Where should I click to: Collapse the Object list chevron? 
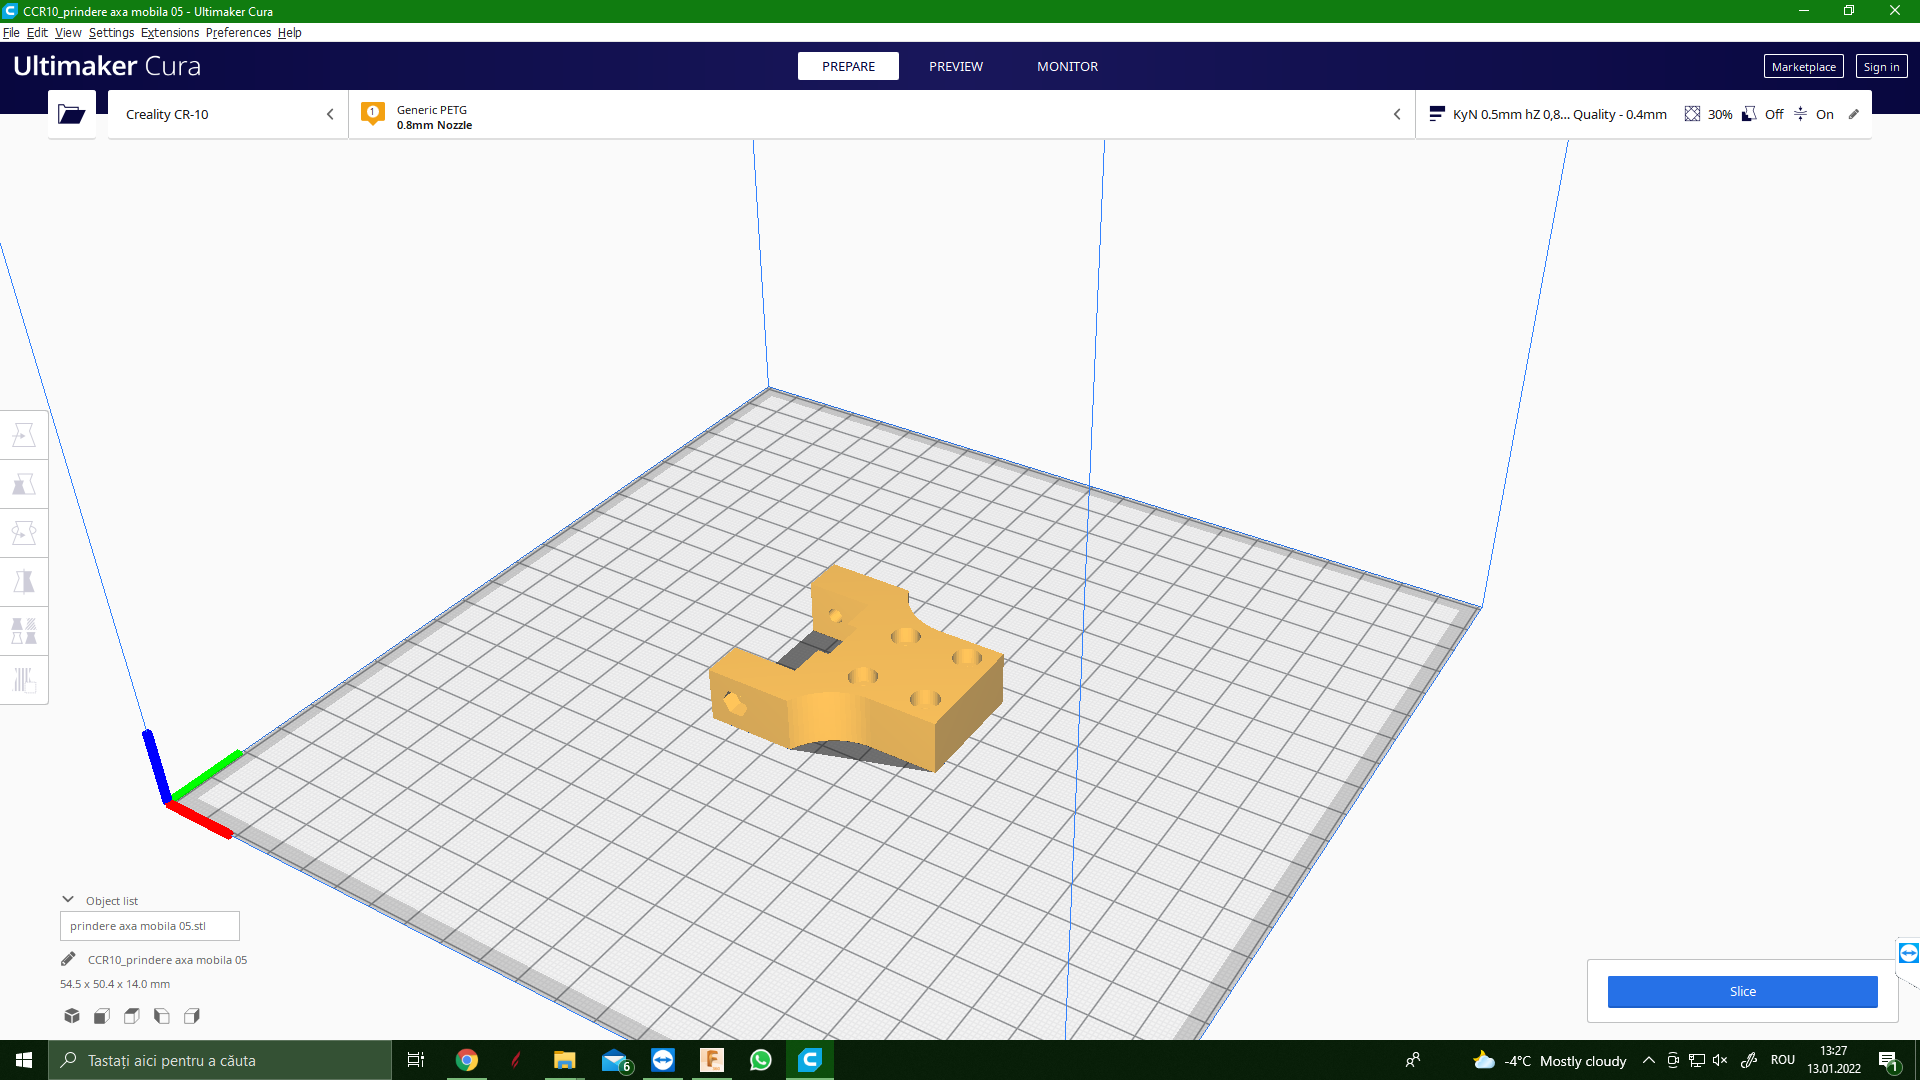(x=68, y=900)
